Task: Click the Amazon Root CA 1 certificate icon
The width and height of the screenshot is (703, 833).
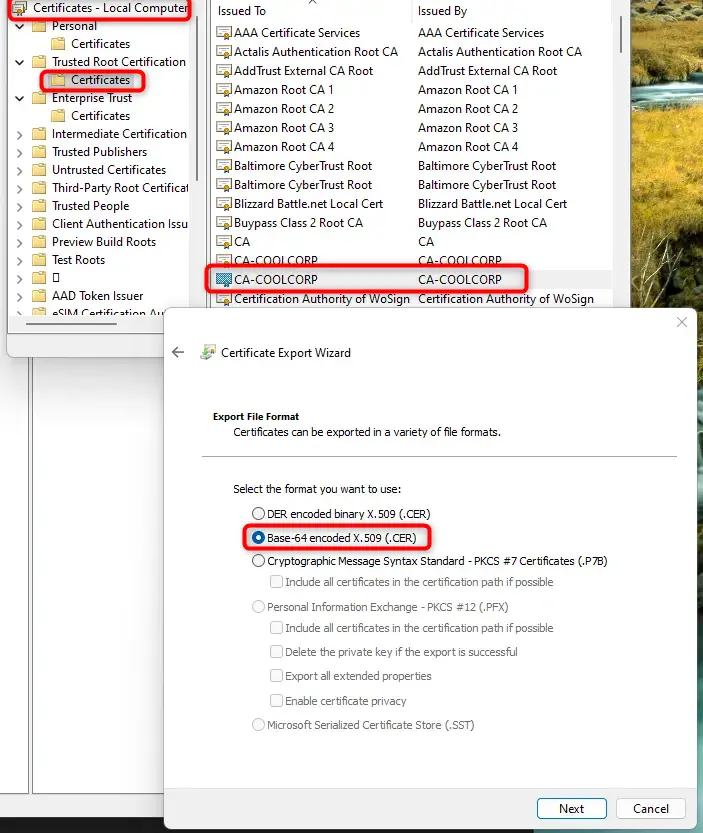Action: (224, 90)
